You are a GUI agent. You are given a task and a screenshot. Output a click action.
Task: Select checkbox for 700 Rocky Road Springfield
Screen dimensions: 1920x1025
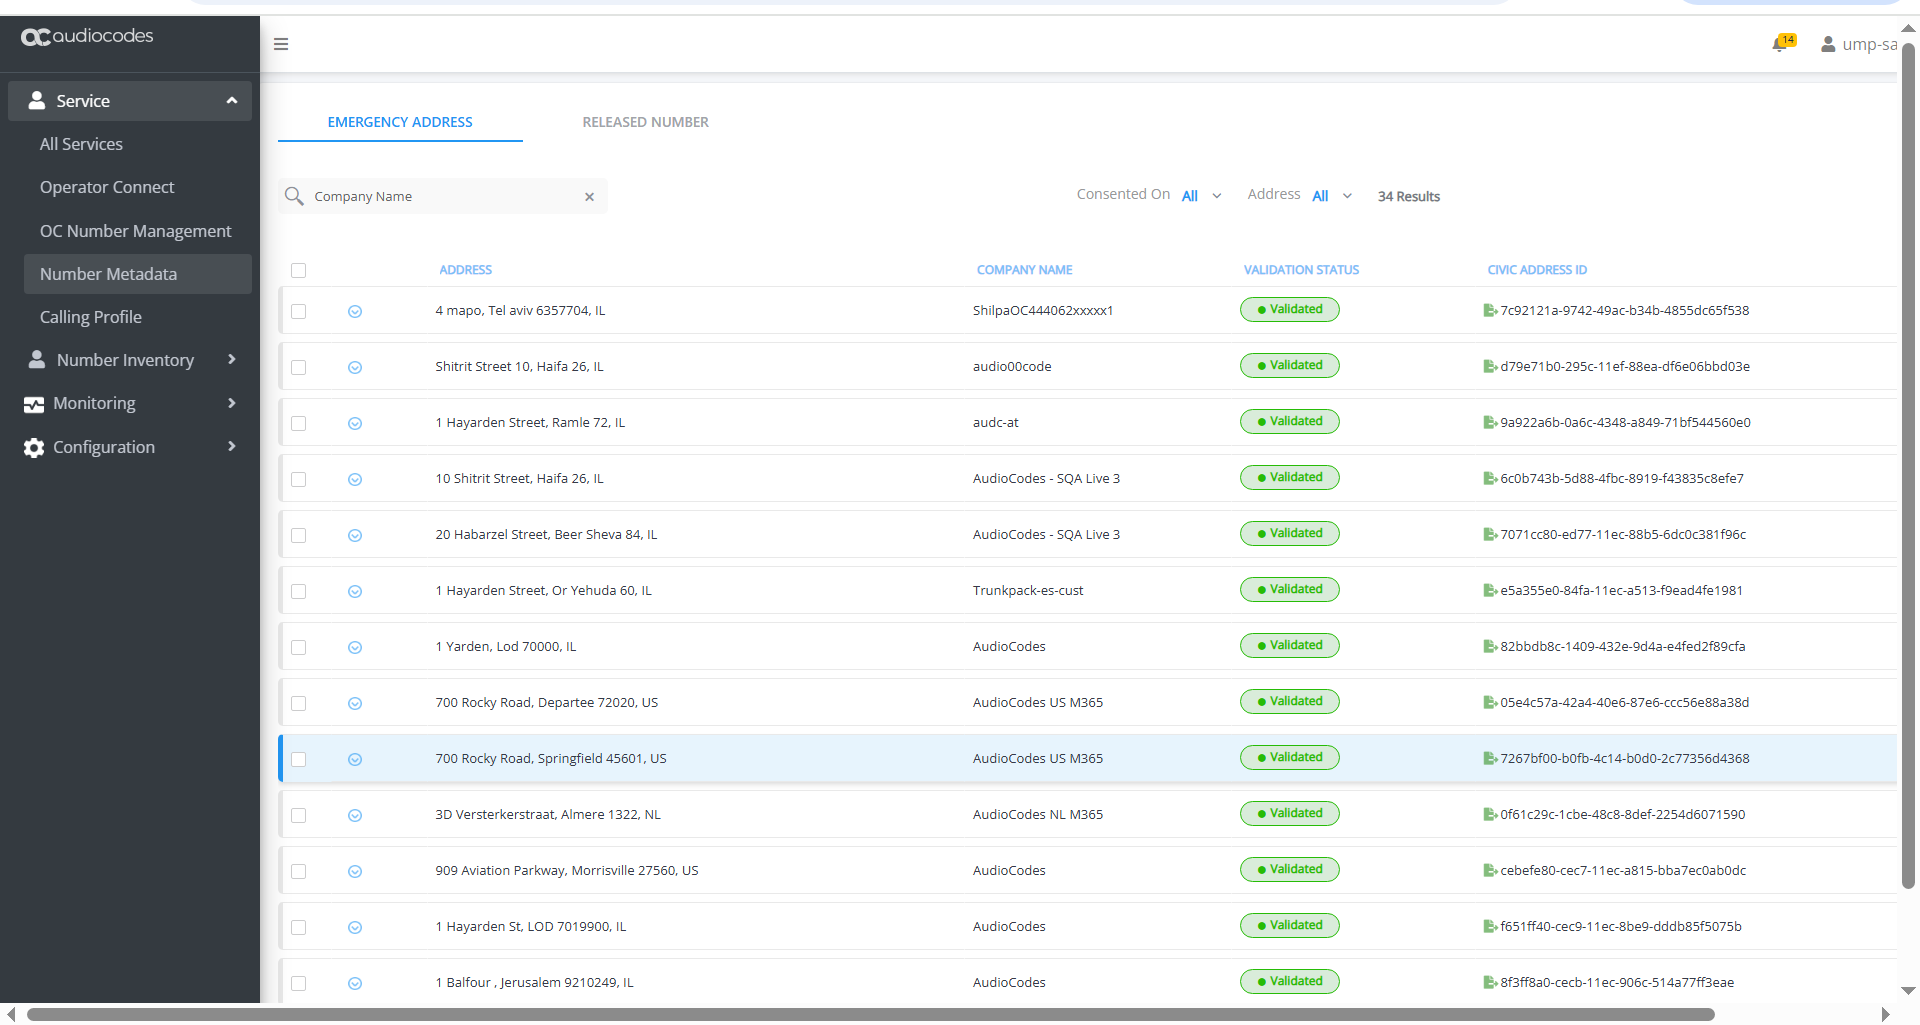point(298,759)
